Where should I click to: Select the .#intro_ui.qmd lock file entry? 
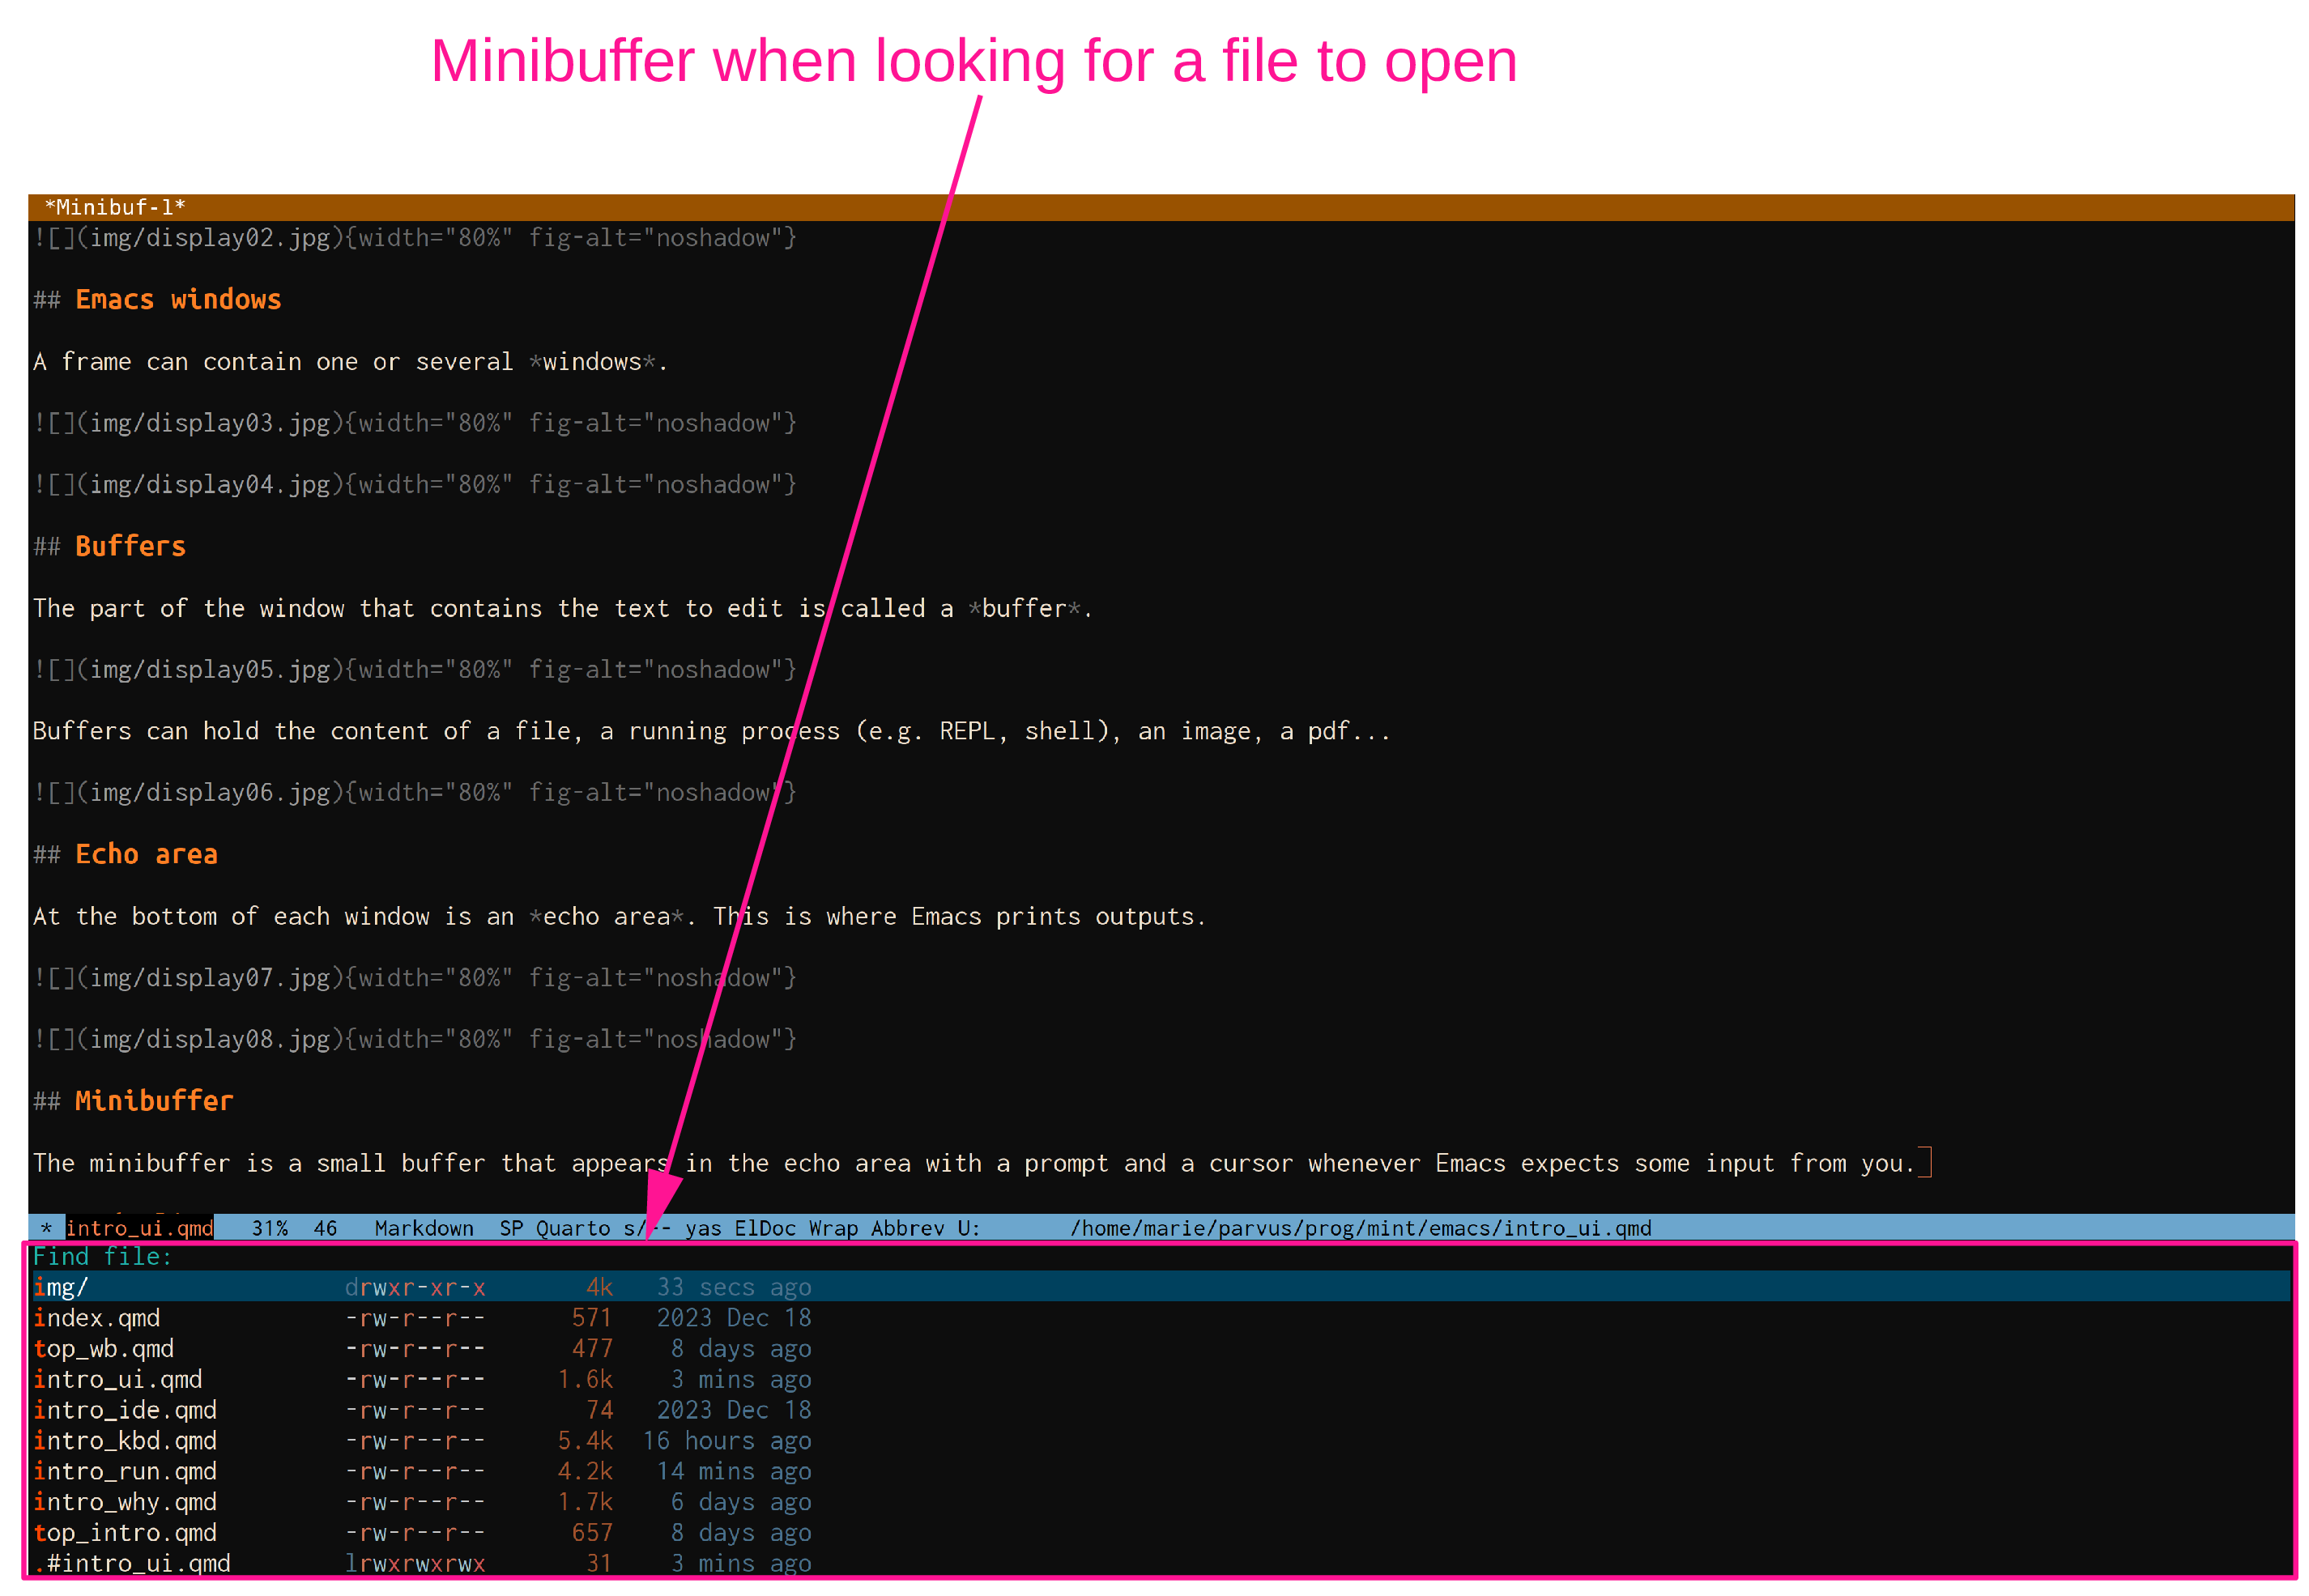click(x=132, y=1564)
